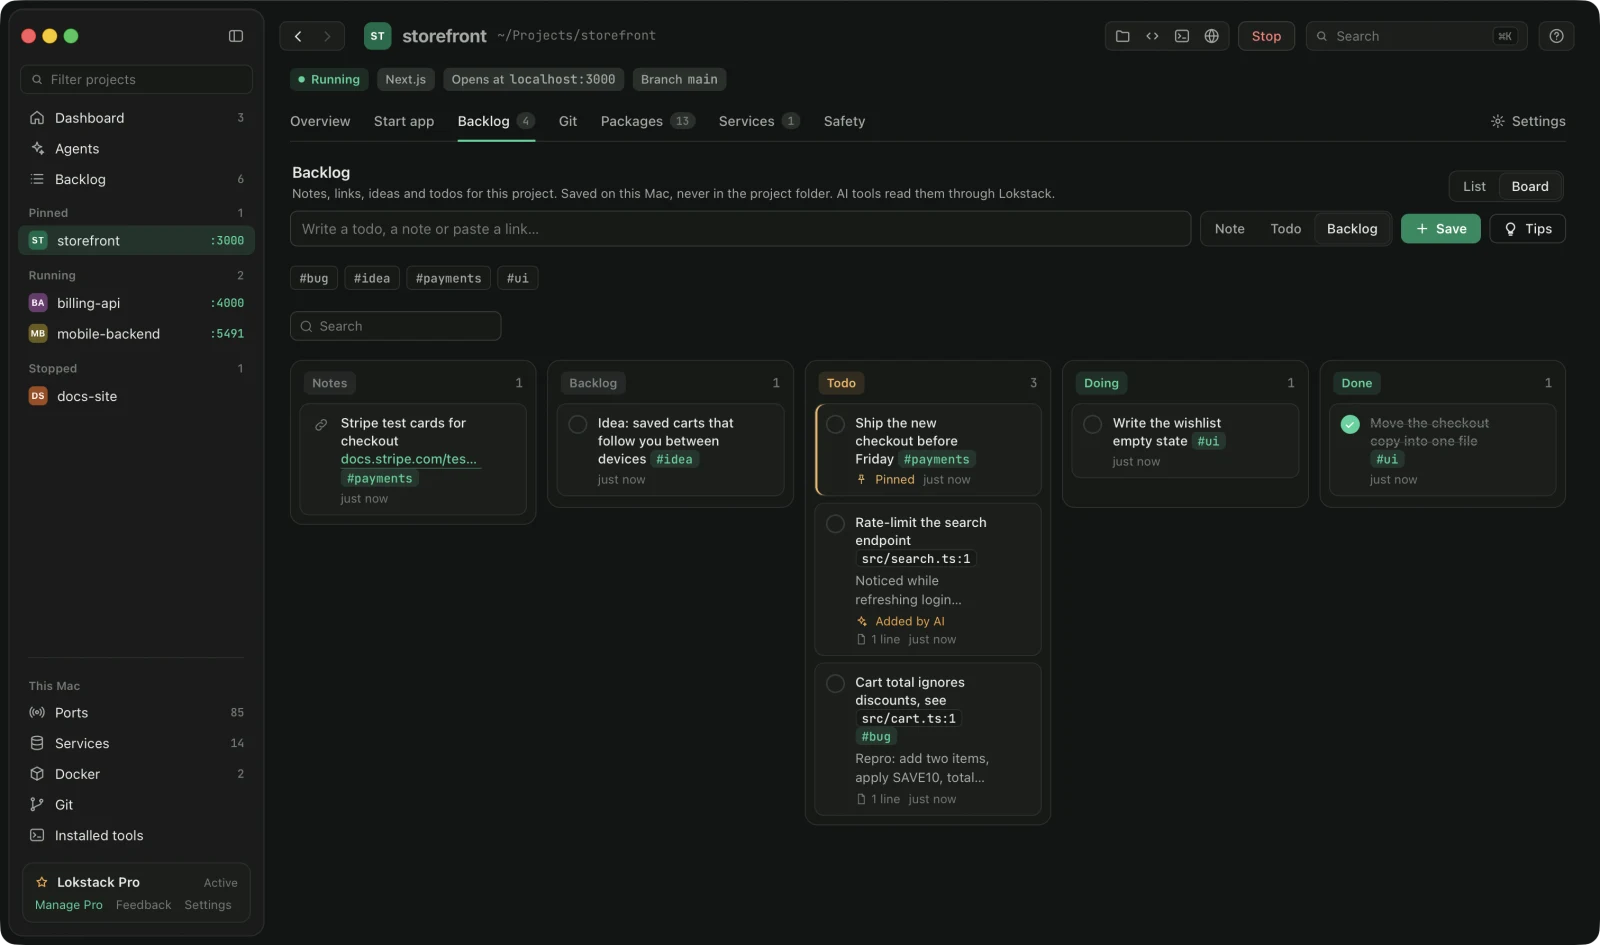
Task: Check off 'Cart total ignores discounts' todo
Action: [x=835, y=683]
